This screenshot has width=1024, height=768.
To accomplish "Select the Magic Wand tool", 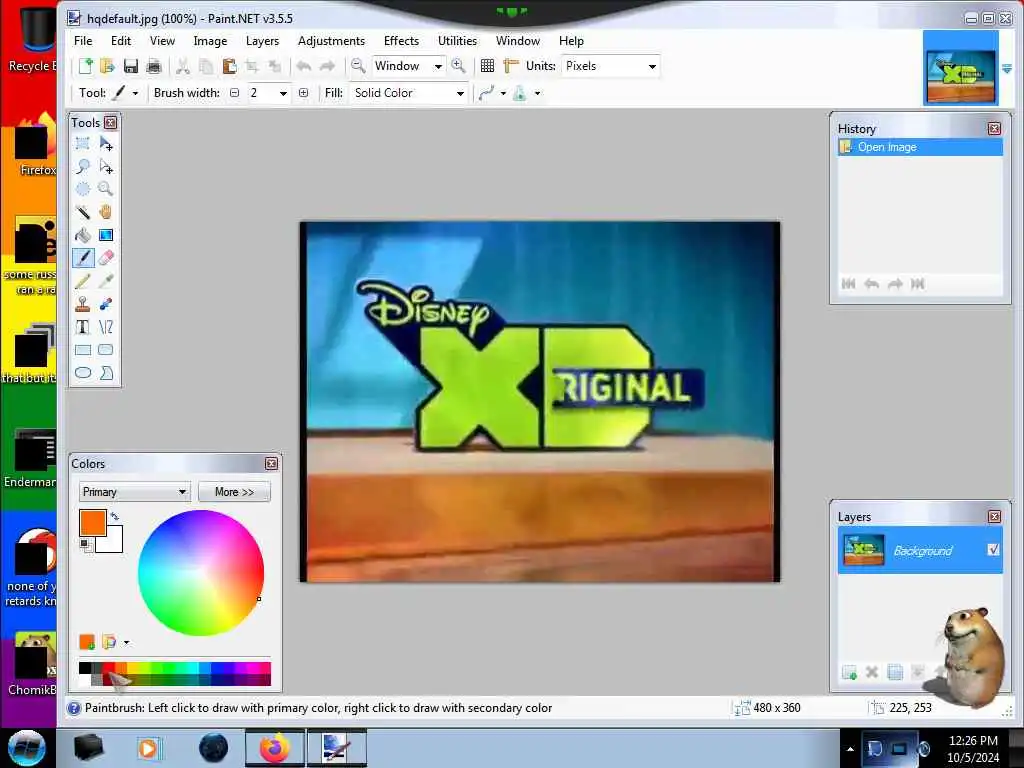I will point(83,212).
